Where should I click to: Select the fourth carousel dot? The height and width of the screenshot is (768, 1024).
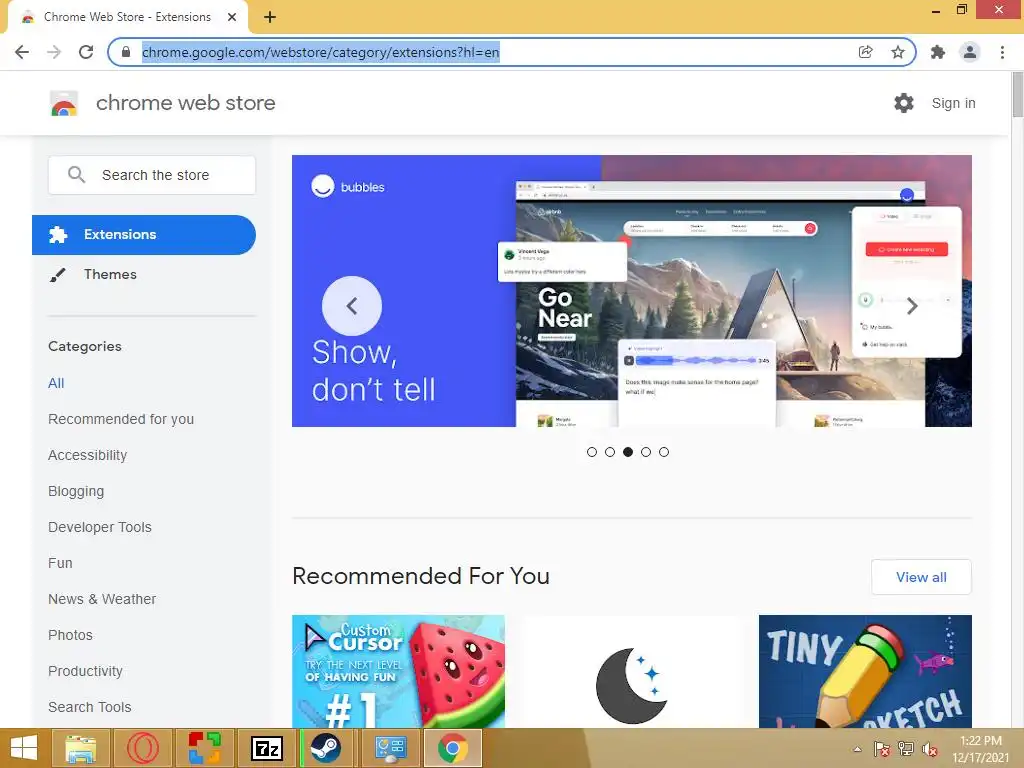pos(646,452)
